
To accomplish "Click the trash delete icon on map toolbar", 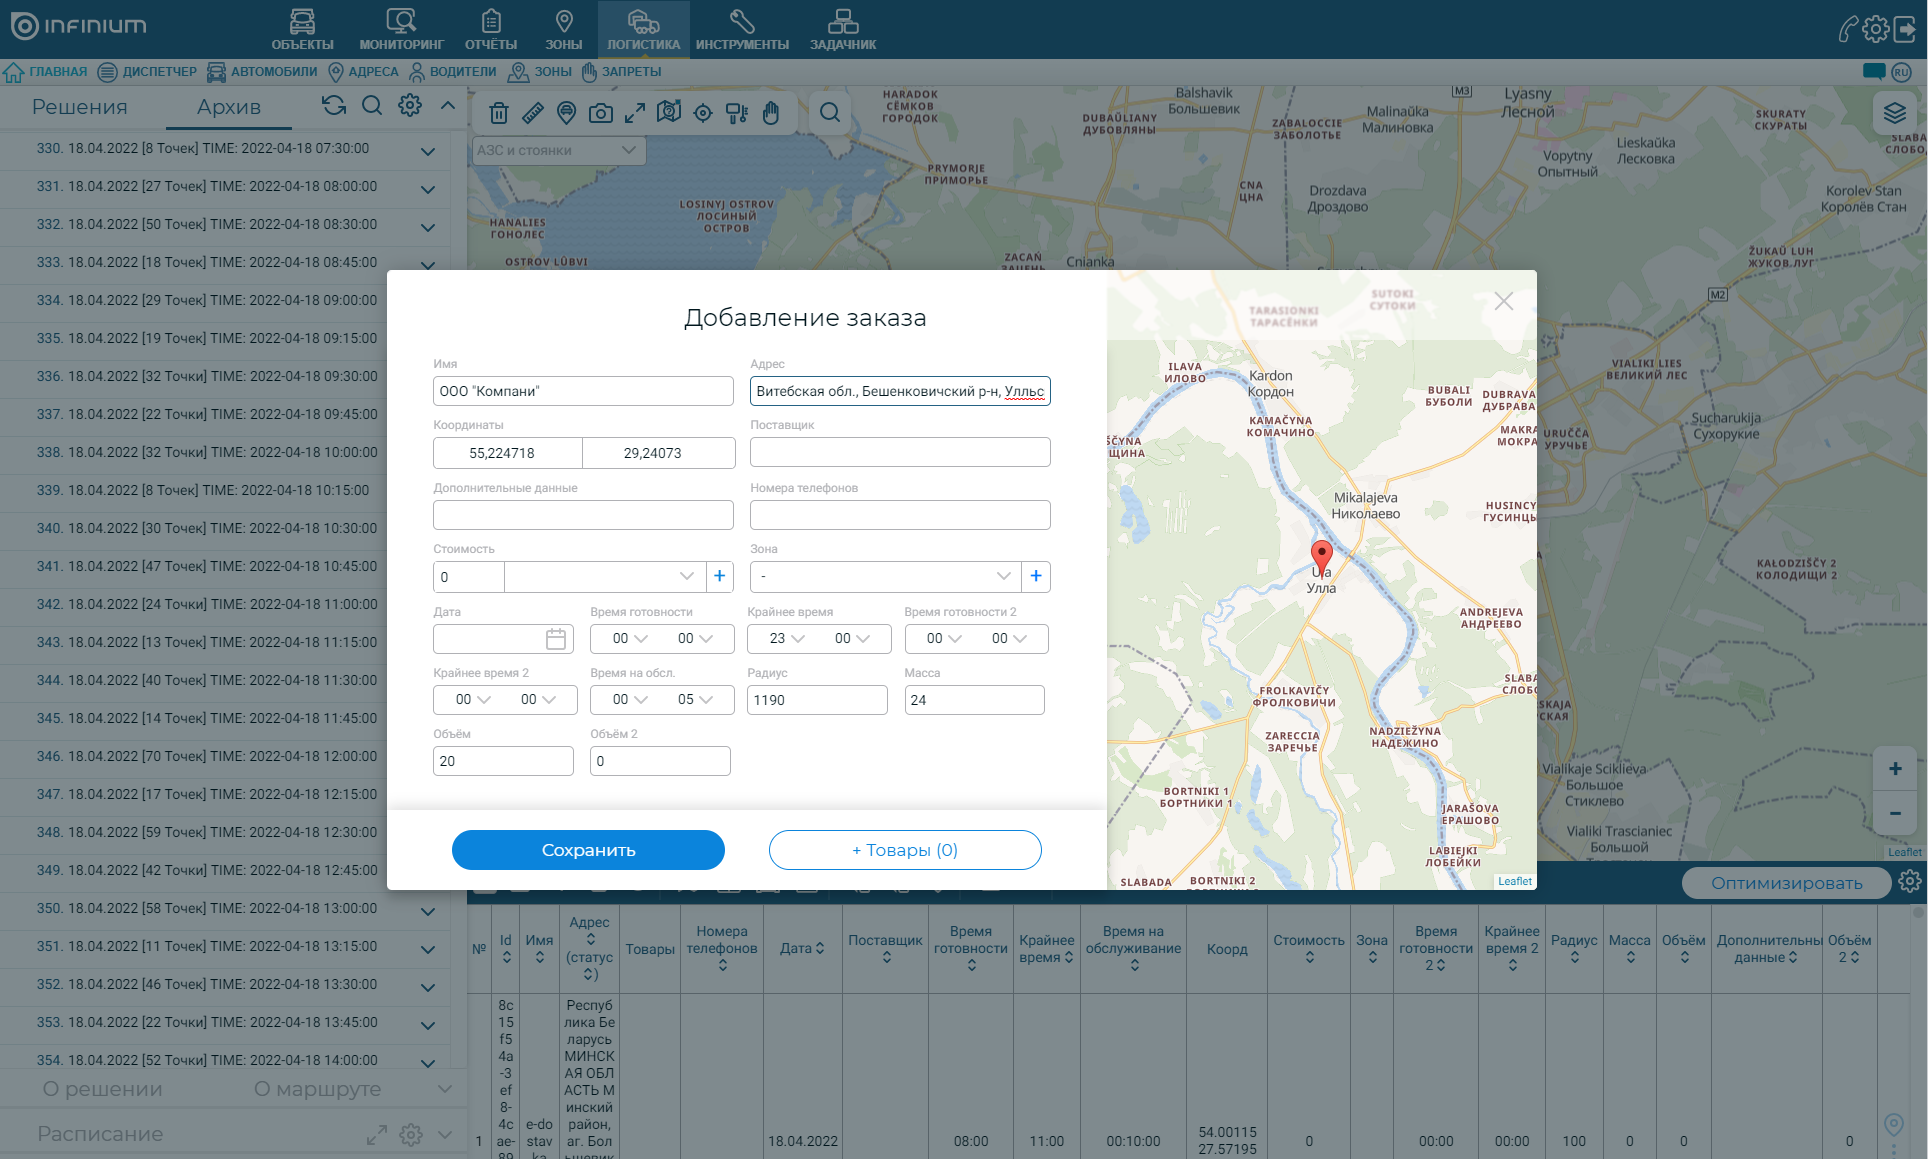I will [x=499, y=113].
